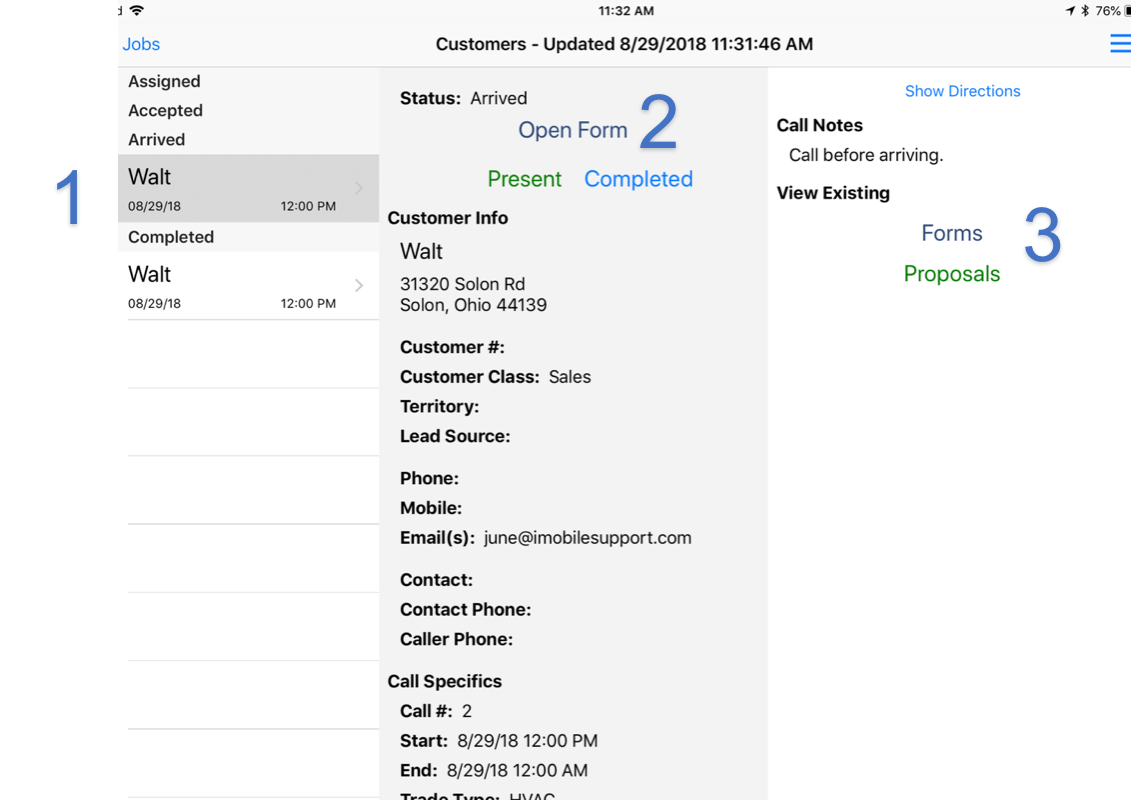This screenshot has height=800, width=1131.
Task: Click the Call Notes text 'Call before arriving.'
Action: tap(866, 155)
